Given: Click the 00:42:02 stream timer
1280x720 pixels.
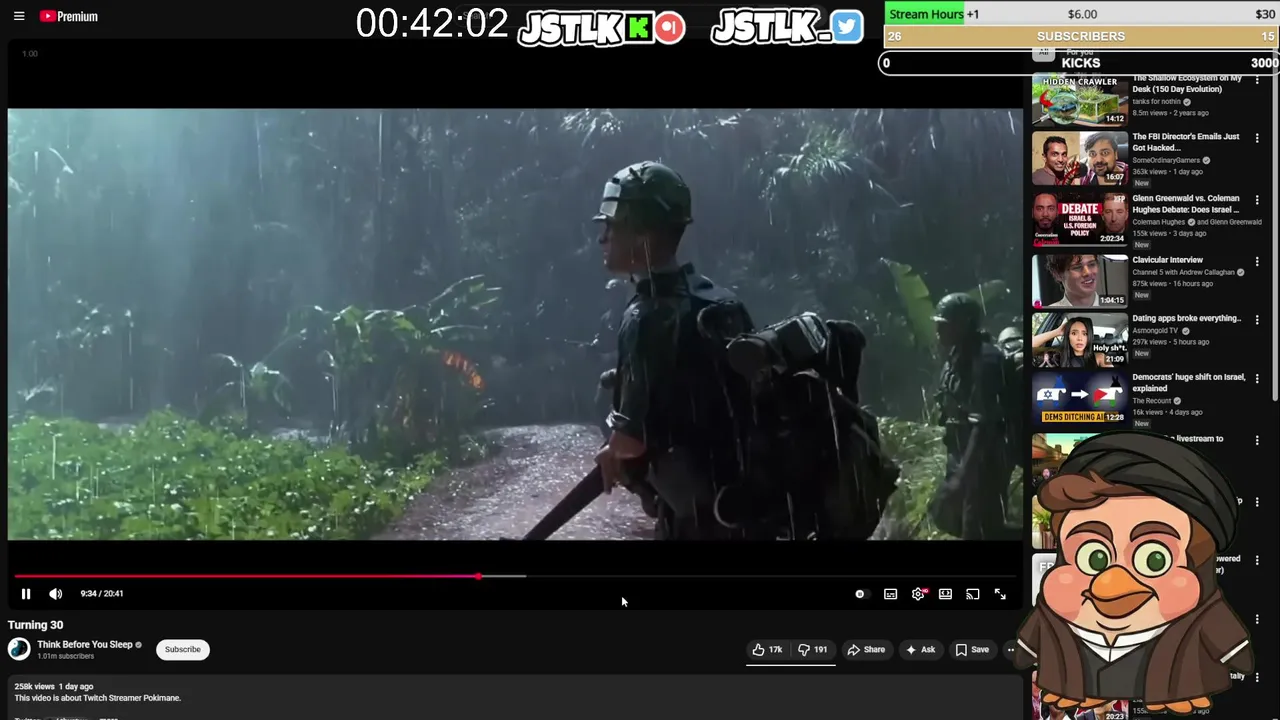Looking at the screenshot, I should tap(432, 24).
